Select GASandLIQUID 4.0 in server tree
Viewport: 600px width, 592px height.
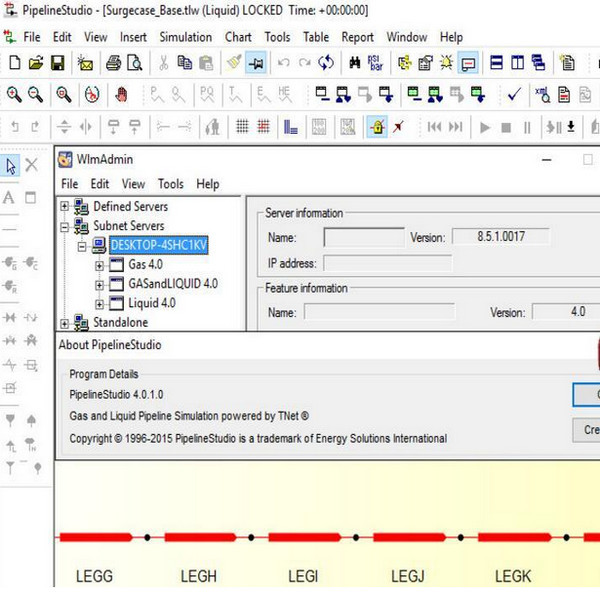click(x=172, y=284)
